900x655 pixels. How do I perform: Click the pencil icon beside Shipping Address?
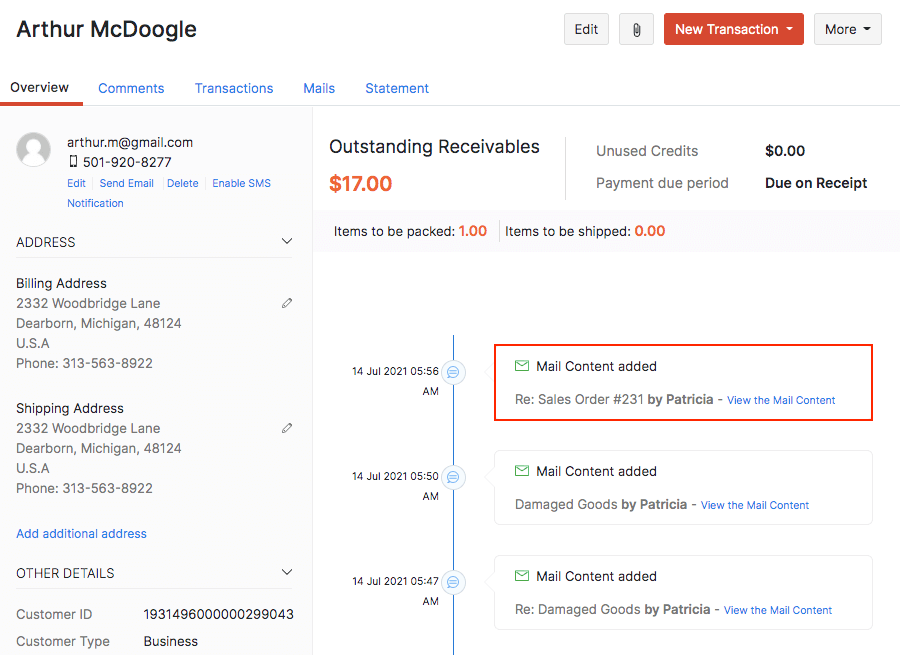click(x=287, y=428)
